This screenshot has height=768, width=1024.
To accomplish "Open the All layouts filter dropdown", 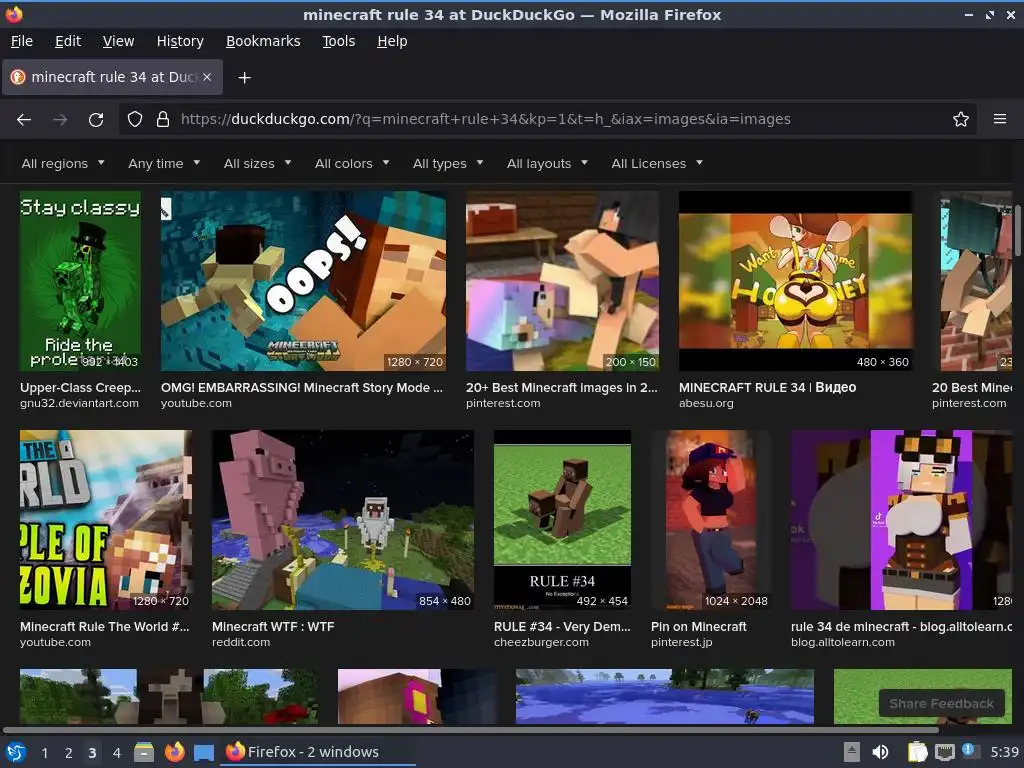I will [x=547, y=163].
